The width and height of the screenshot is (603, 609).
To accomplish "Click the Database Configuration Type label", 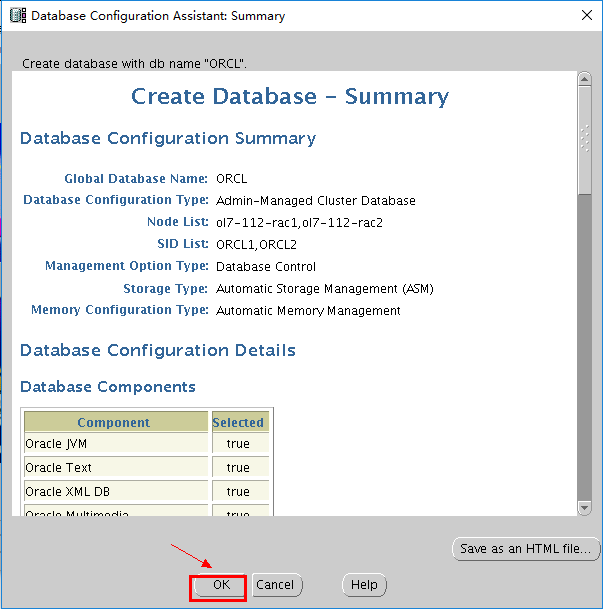I will coord(116,200).
